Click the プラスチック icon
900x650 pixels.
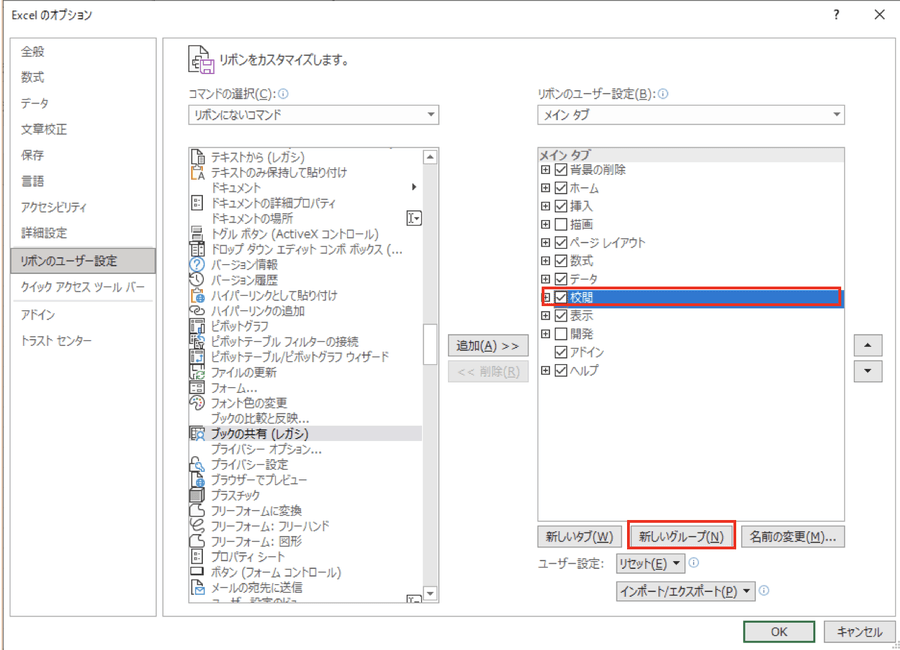click(x=197, y=495)
